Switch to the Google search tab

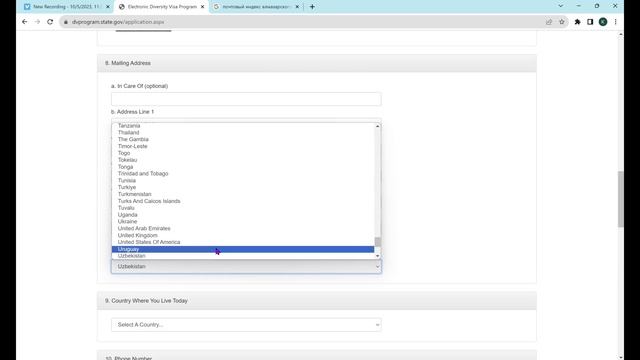pyautogui.click(x=257, y=7)
